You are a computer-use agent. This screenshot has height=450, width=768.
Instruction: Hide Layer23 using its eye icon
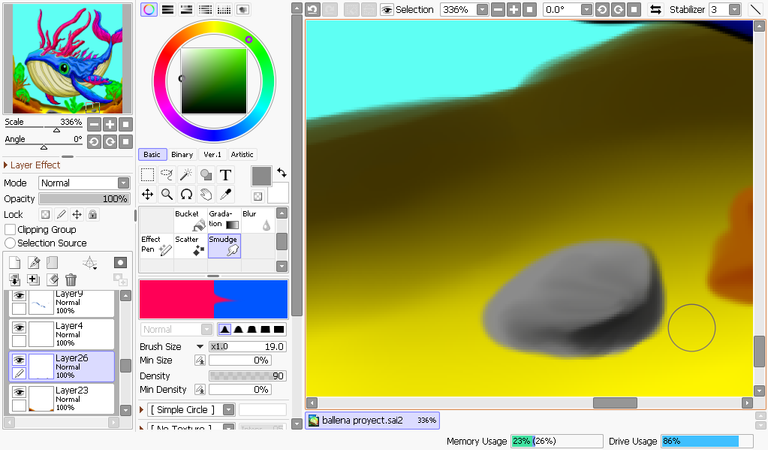[19, 392]
